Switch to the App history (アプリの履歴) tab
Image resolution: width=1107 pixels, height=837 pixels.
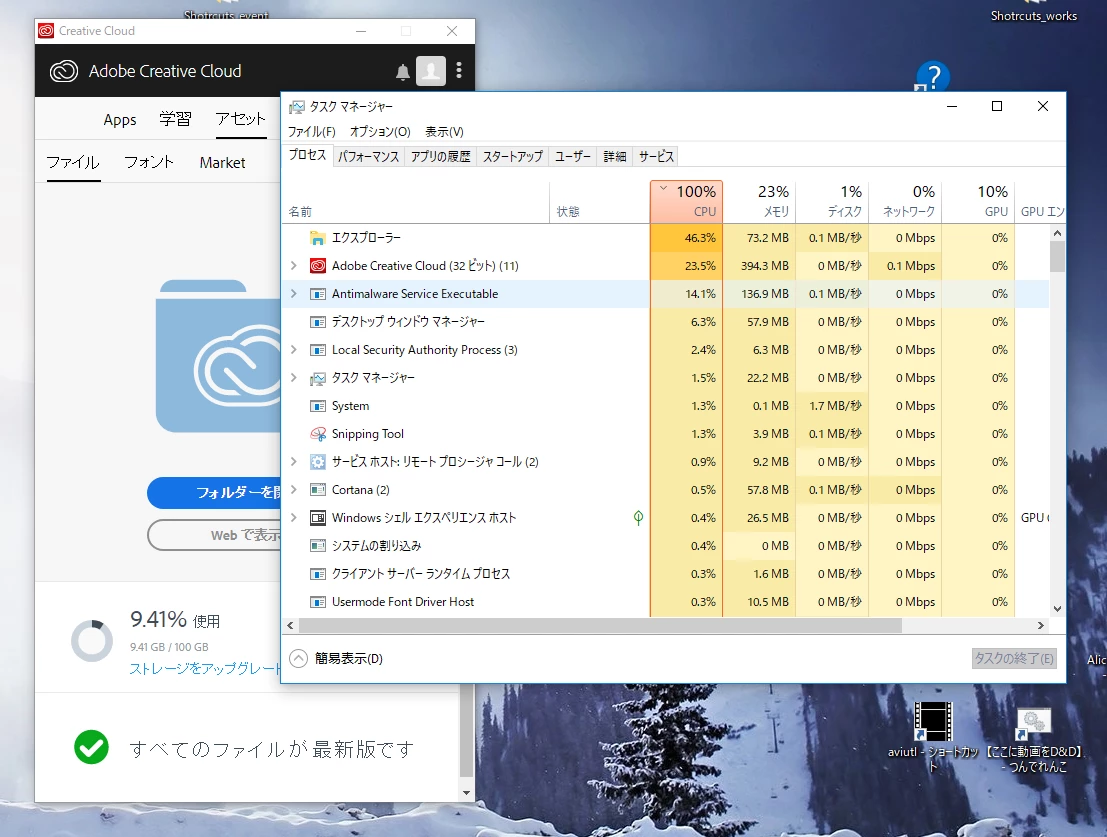tap(441, 157)
